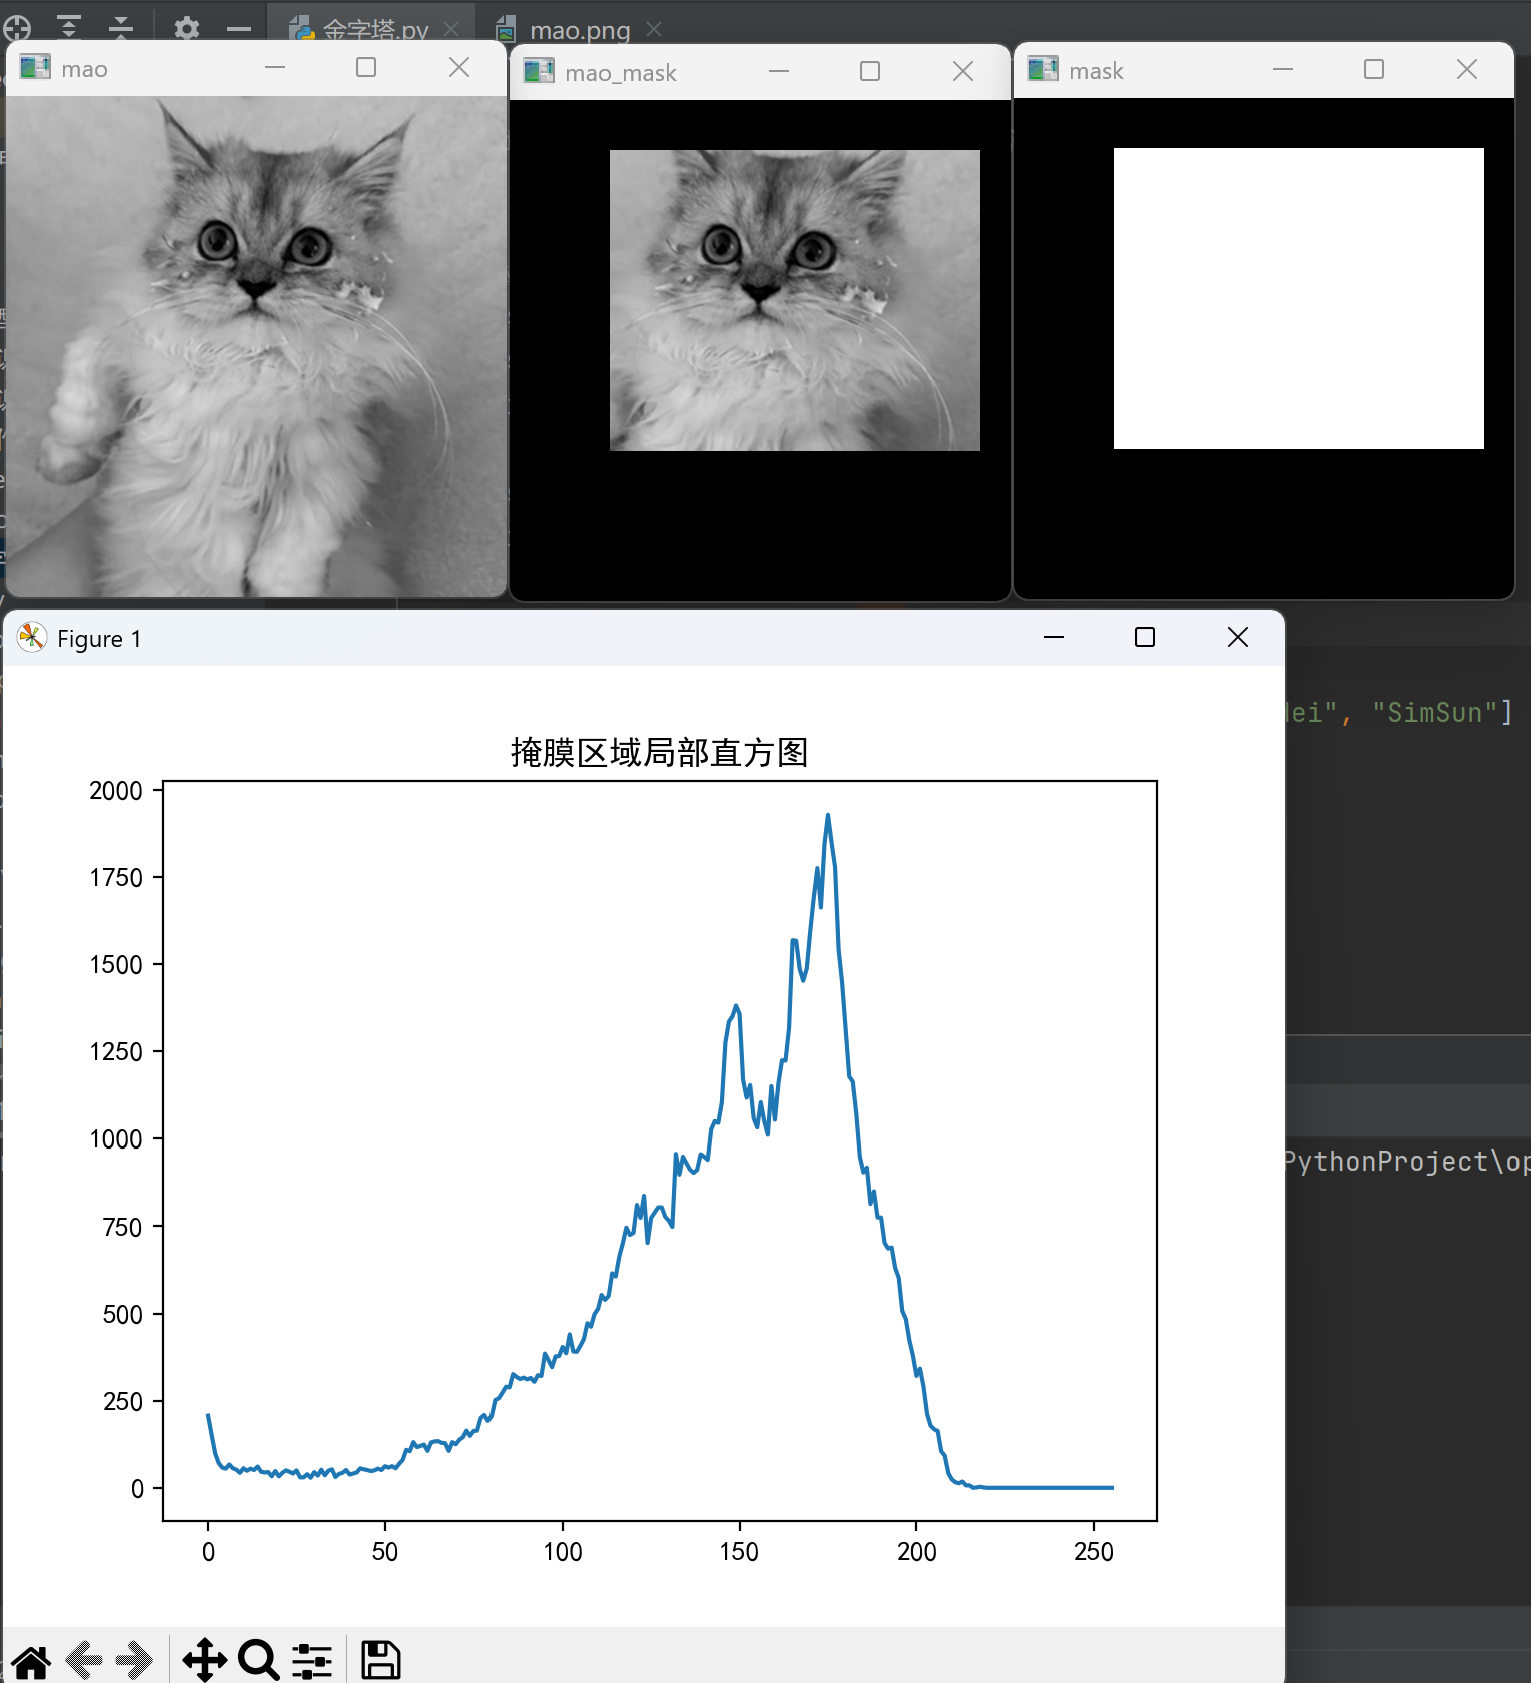
Task: Select opened file locator target icon
Action: [x=17, y=28]
